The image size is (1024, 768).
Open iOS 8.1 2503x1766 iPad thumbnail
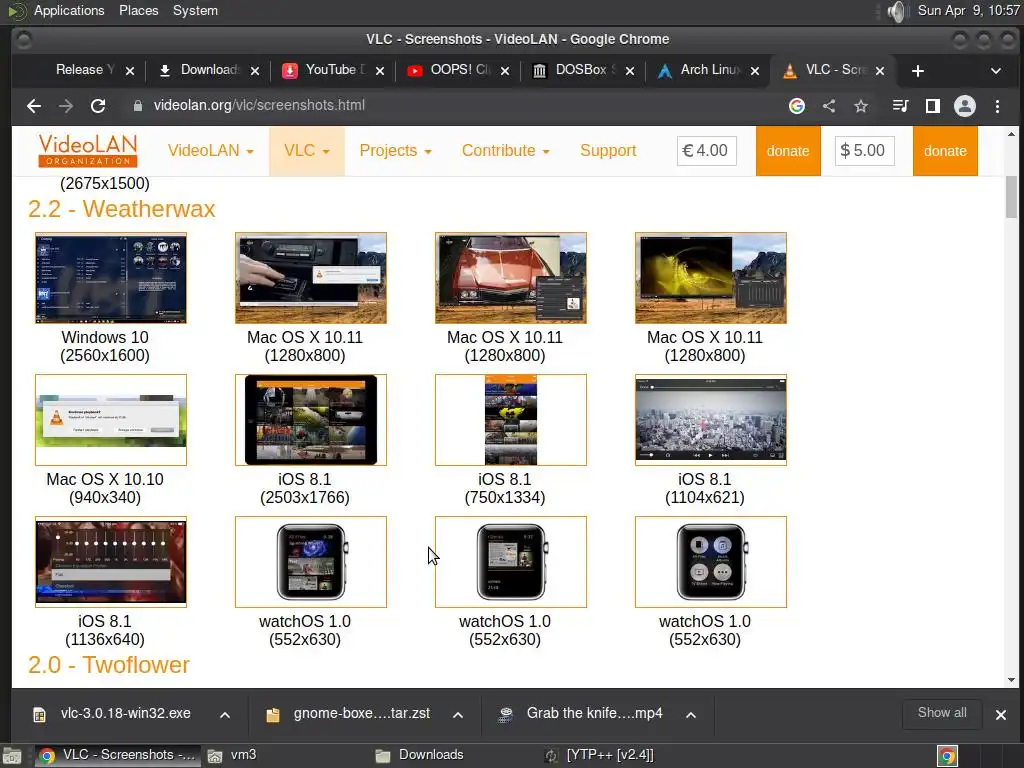311,420
